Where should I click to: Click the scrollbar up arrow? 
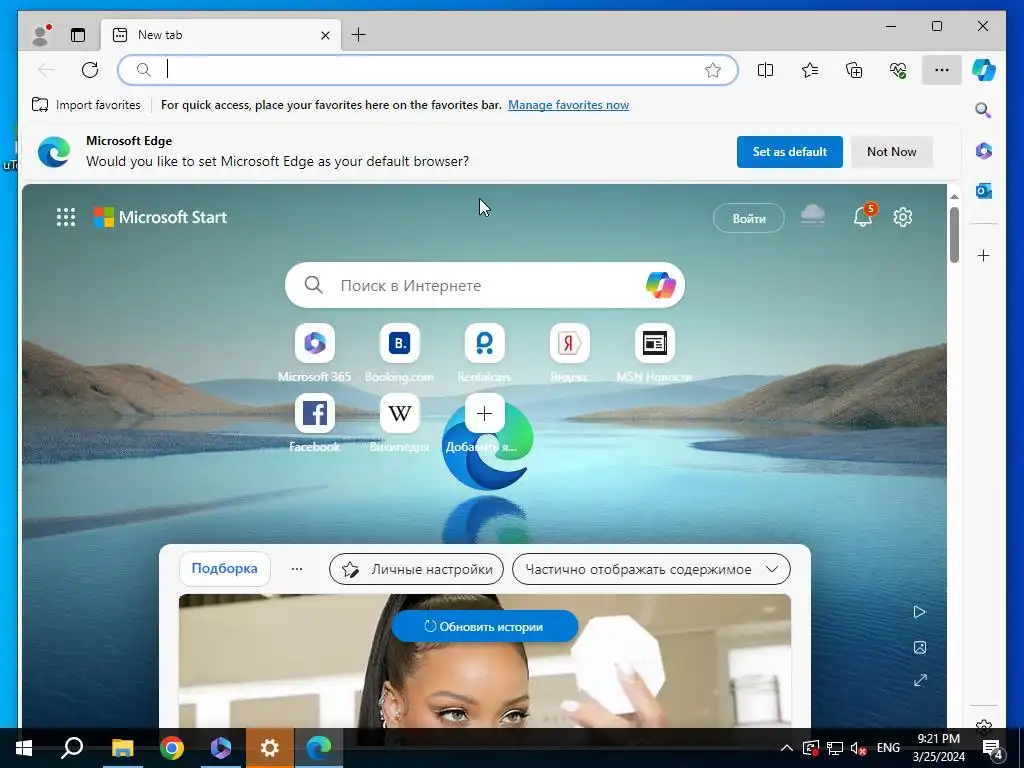pyautogui.click(x=954, y=195)
